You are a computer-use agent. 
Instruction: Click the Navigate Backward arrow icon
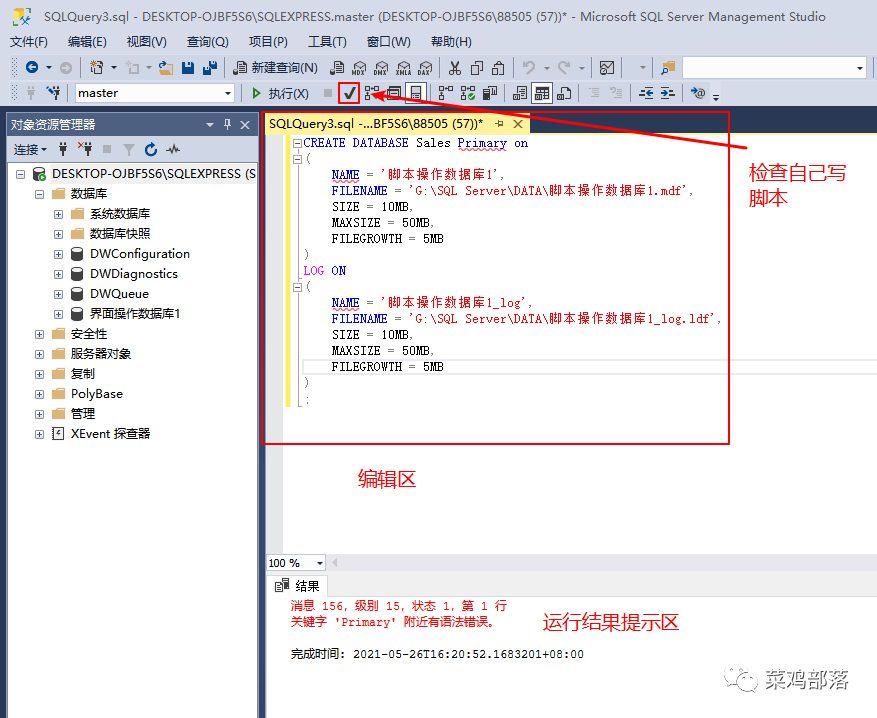click(32, 68)
